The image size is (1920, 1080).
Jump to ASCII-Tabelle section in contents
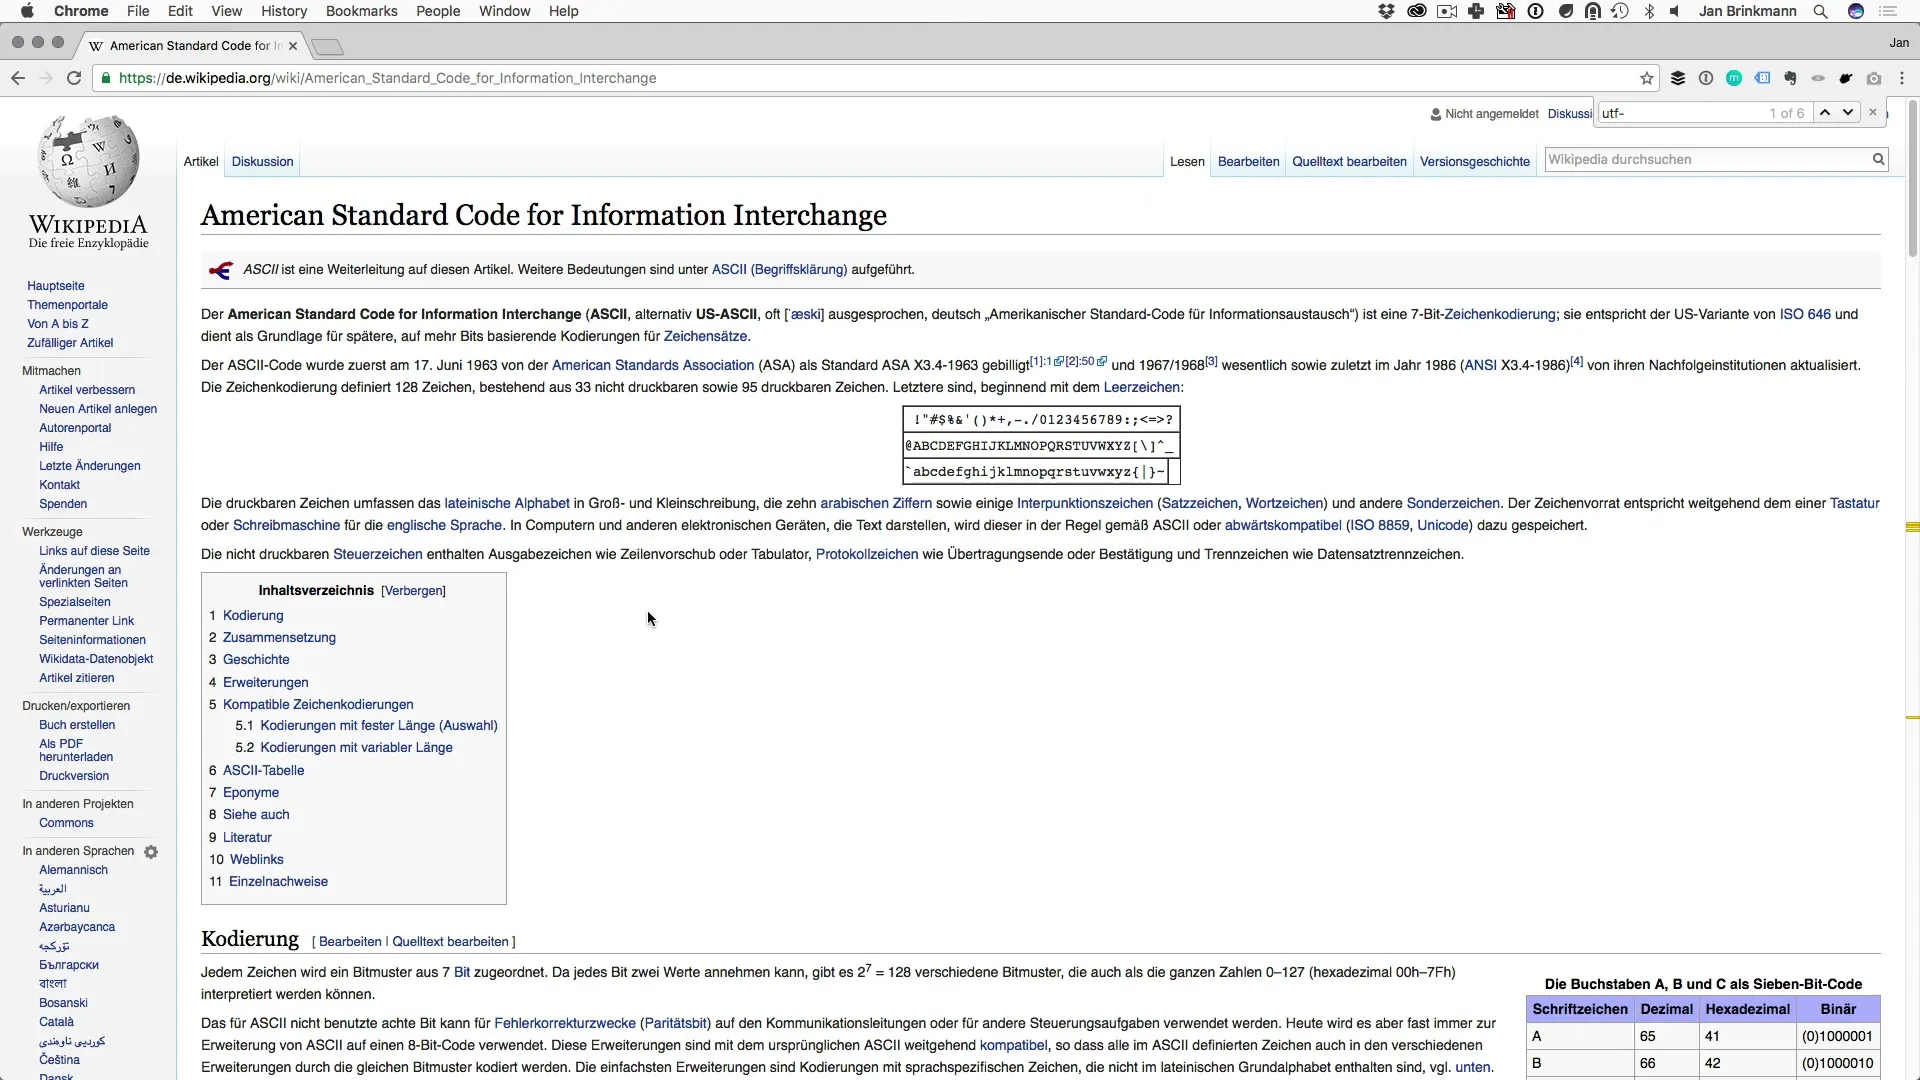coord(263,770)
